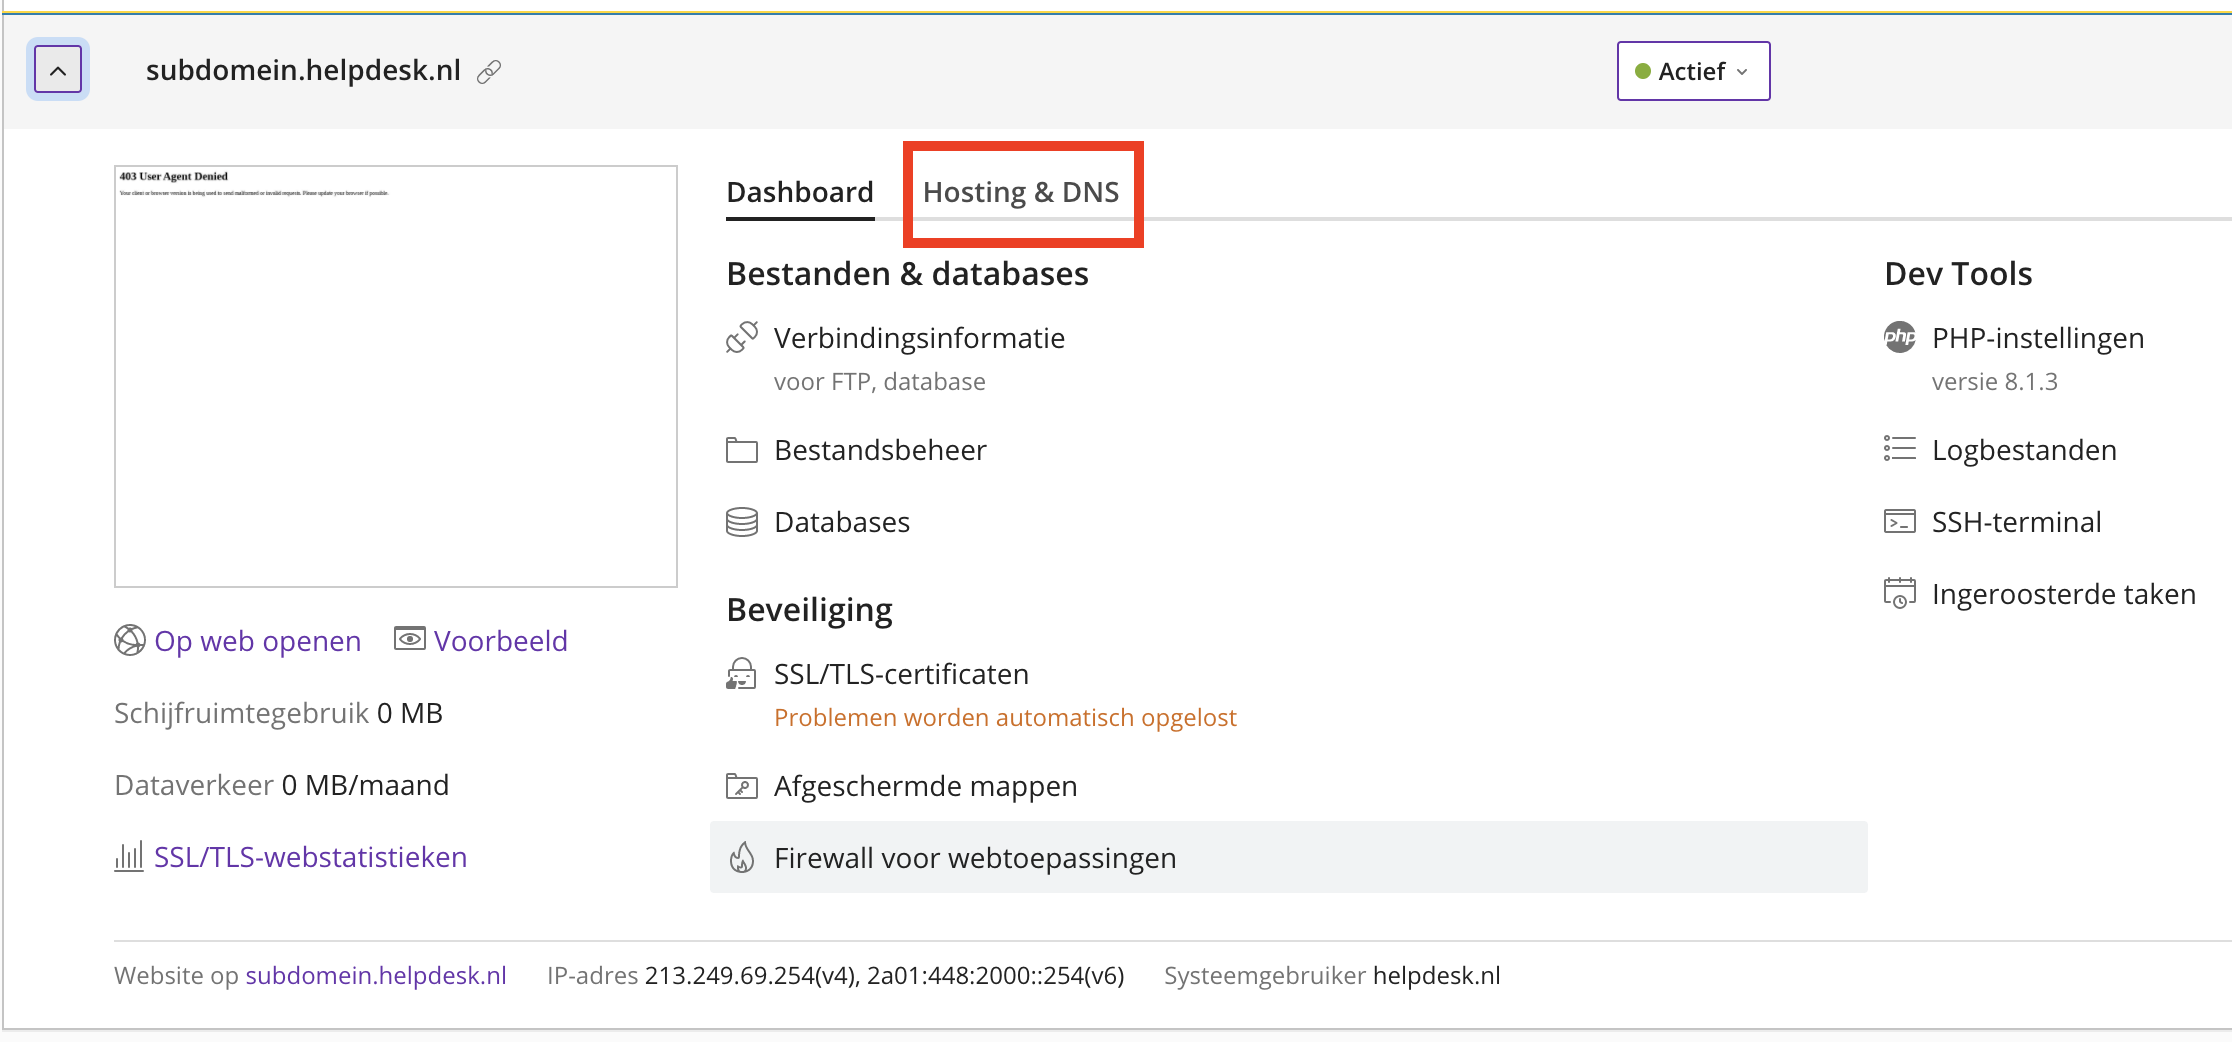
Task: Click the Logbestanden list icon
Action: pos(1900,450)
